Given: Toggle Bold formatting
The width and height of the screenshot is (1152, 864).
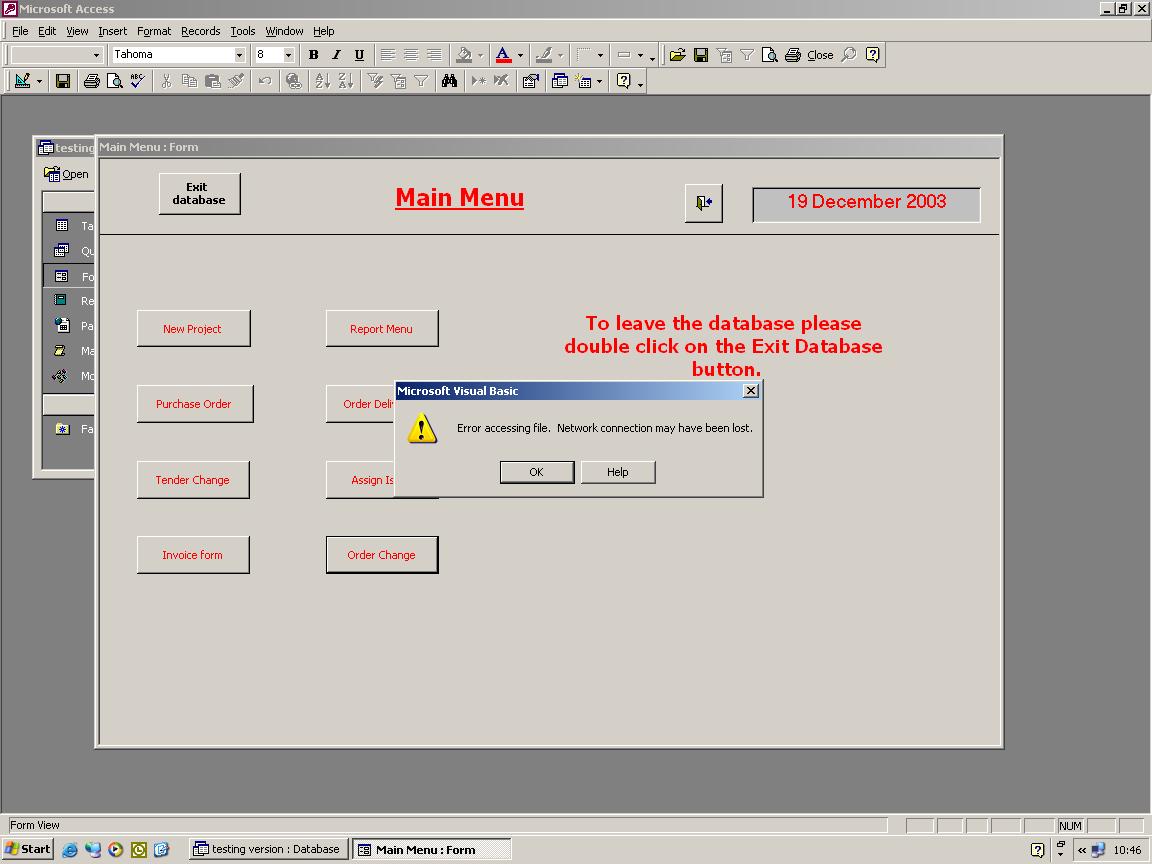Looking at the screenshot, I should point(314,54).
